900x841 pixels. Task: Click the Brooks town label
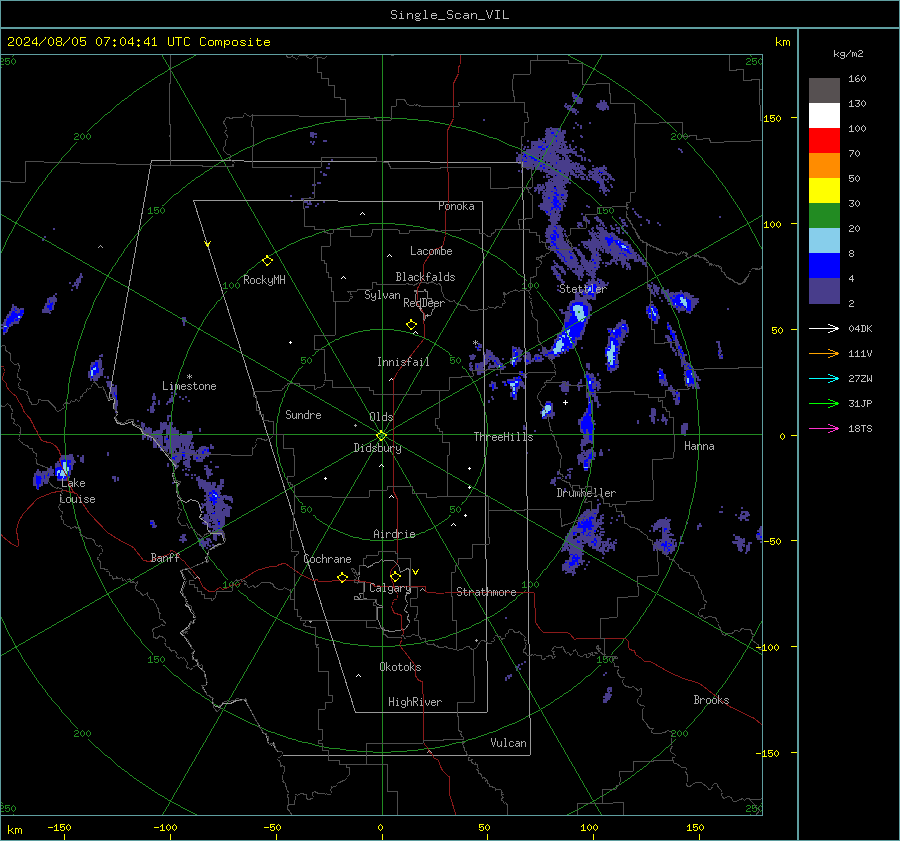(x=711, y=700)
